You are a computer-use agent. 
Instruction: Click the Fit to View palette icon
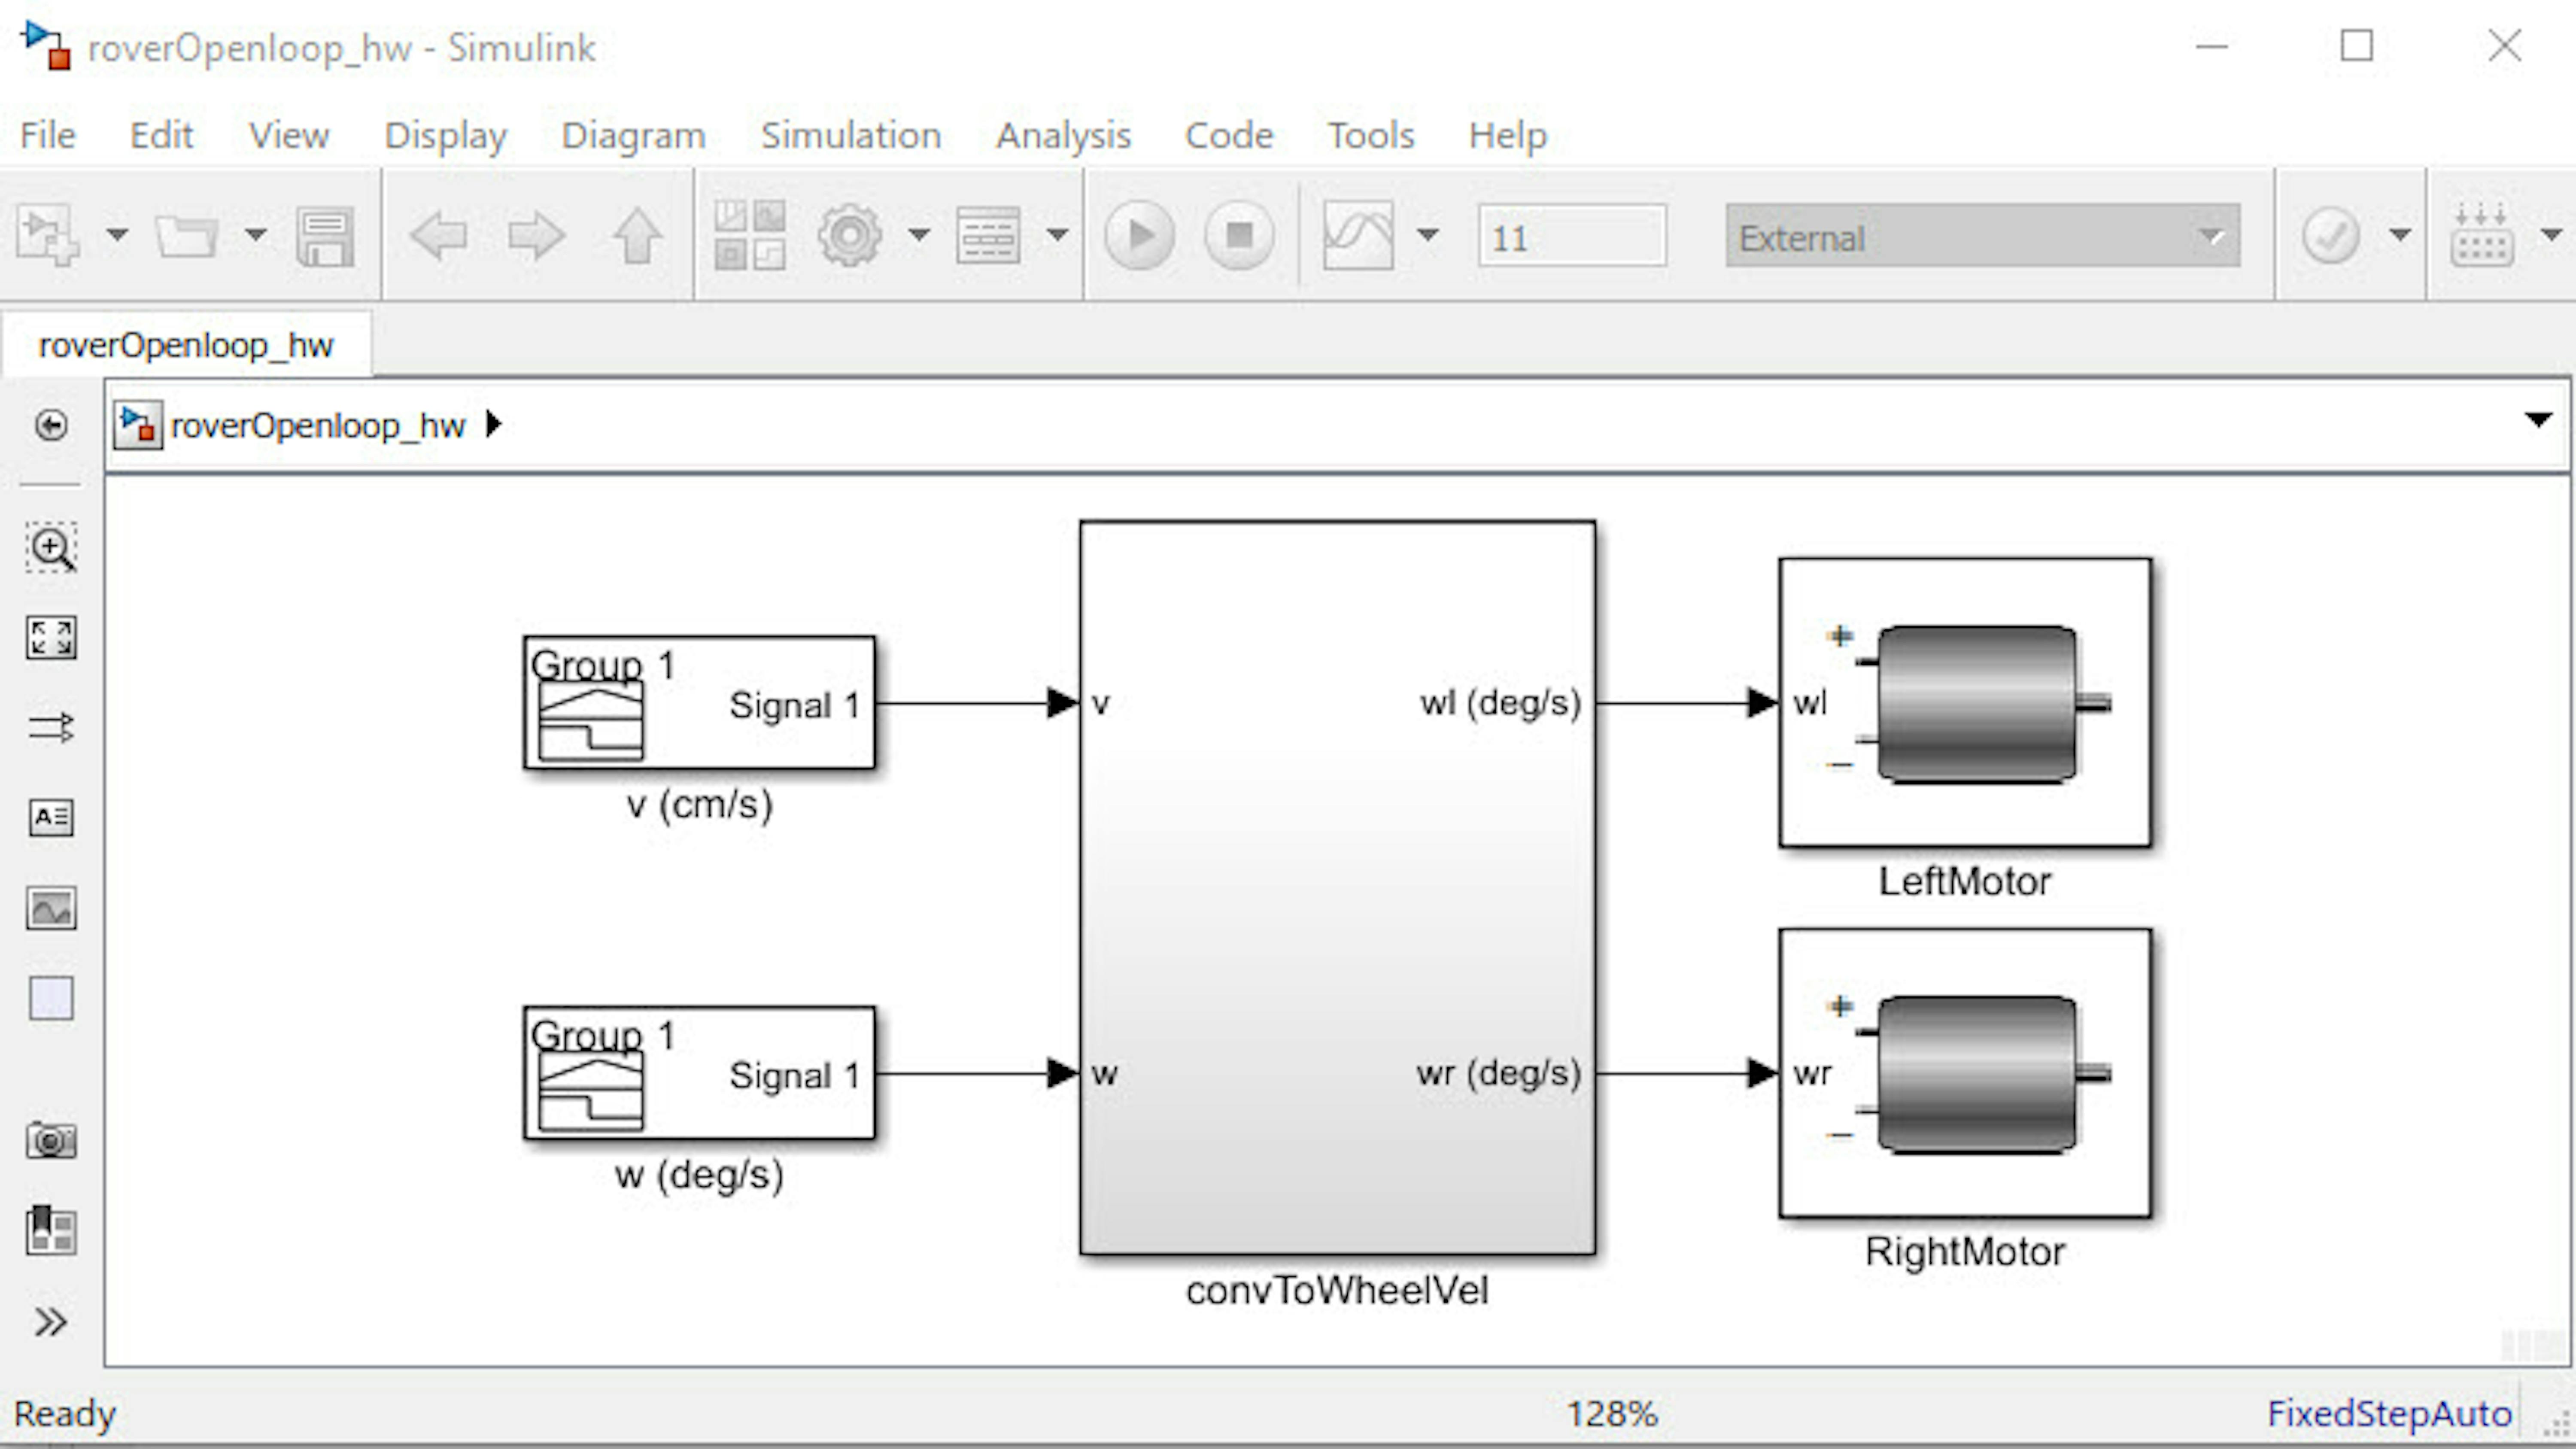[51, 637]
